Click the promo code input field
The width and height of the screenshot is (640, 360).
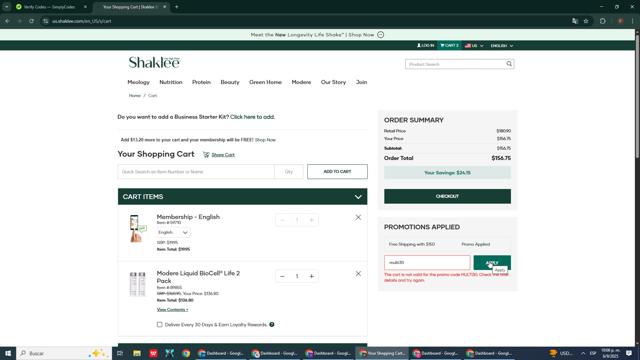[x=427, y=262]
